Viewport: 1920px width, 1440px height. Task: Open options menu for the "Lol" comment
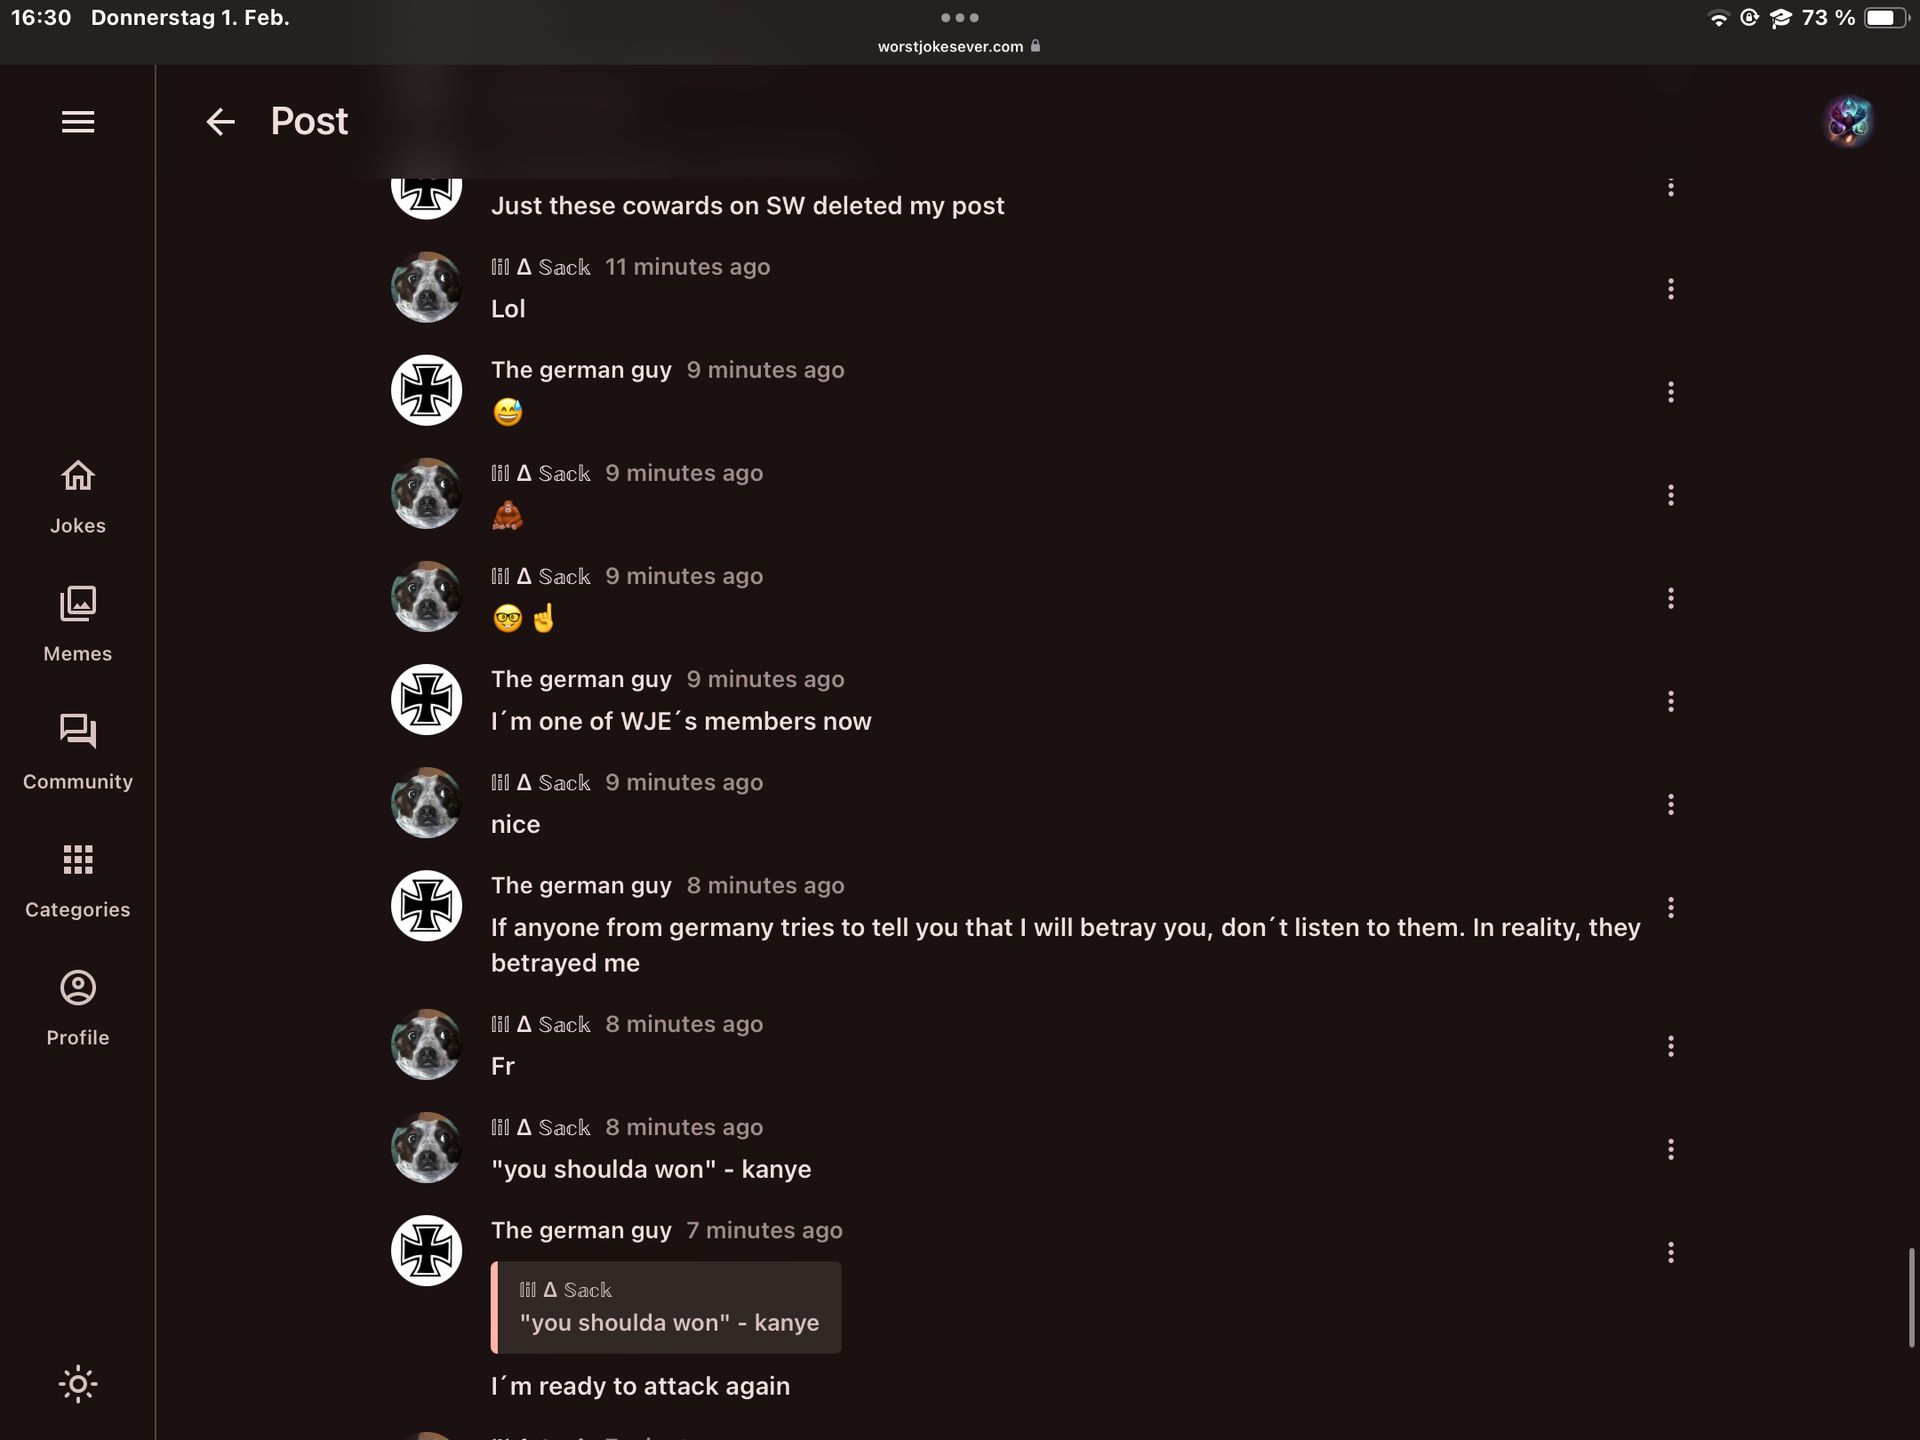click(1670, 289)
